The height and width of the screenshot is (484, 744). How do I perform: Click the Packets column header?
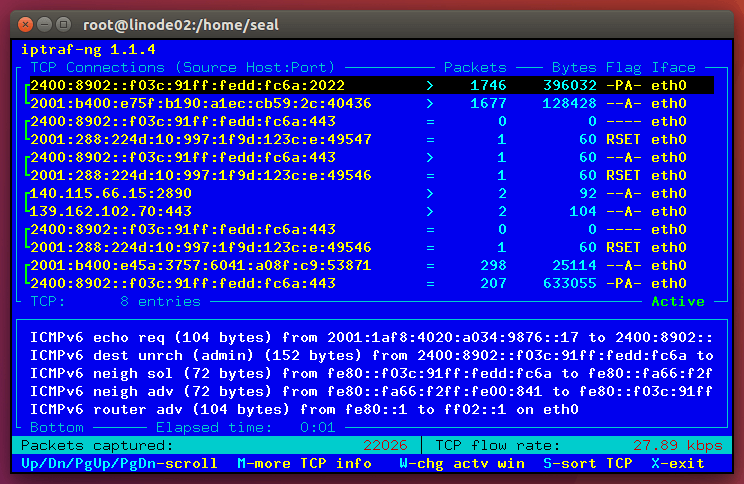click(x=475, y=67)
